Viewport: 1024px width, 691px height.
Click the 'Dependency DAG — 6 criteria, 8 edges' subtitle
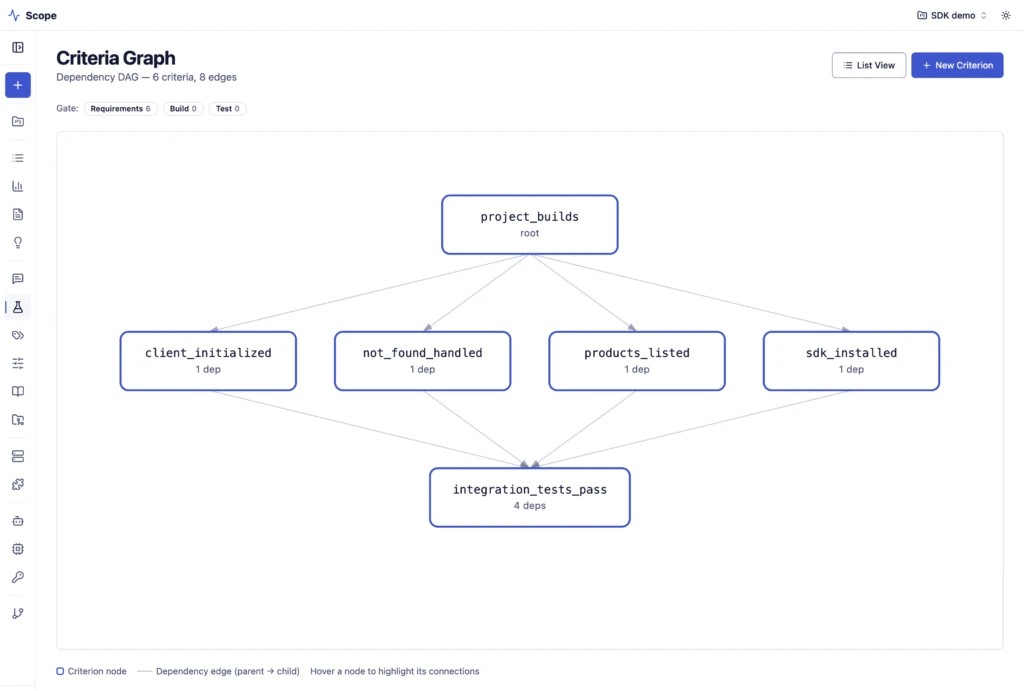click(146, 77)
